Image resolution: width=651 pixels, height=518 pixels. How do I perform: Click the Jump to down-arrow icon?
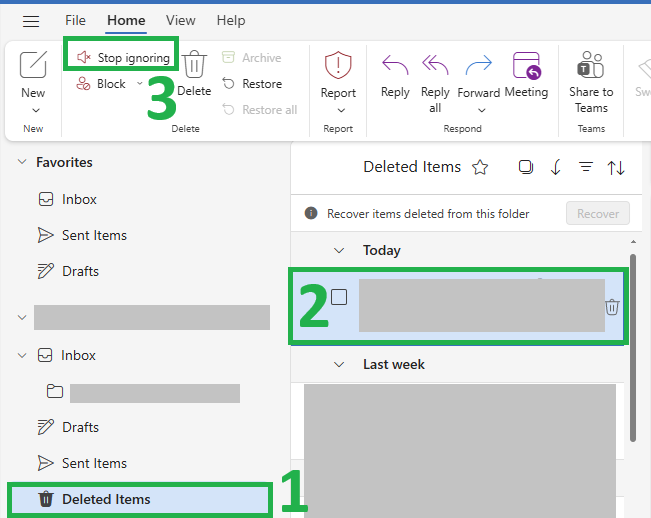click(556, 167)
